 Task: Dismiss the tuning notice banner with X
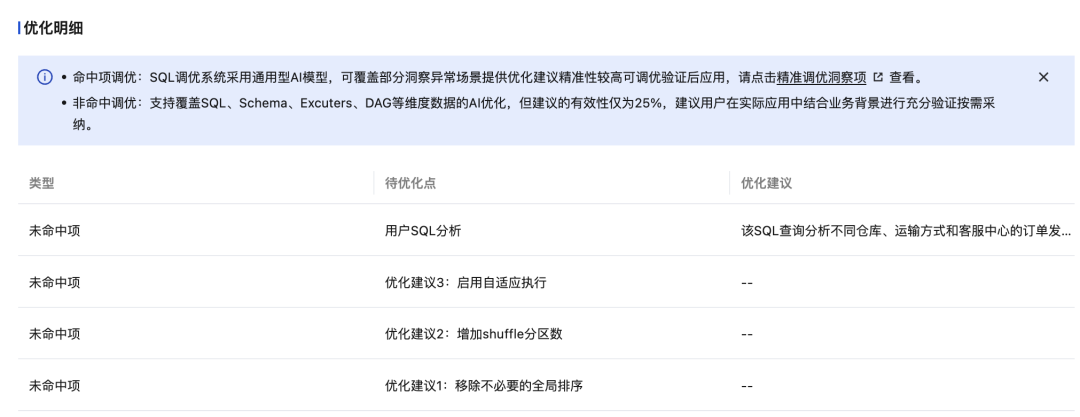1043,77
